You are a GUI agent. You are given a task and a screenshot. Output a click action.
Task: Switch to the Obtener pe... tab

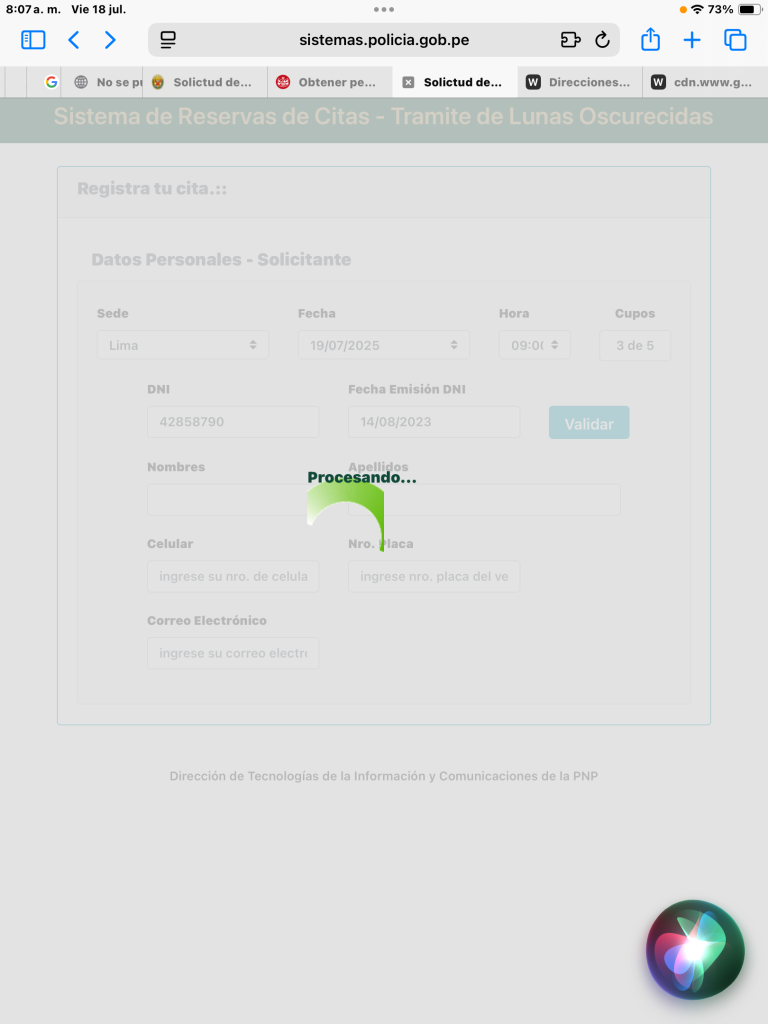[x=330, y=82]
